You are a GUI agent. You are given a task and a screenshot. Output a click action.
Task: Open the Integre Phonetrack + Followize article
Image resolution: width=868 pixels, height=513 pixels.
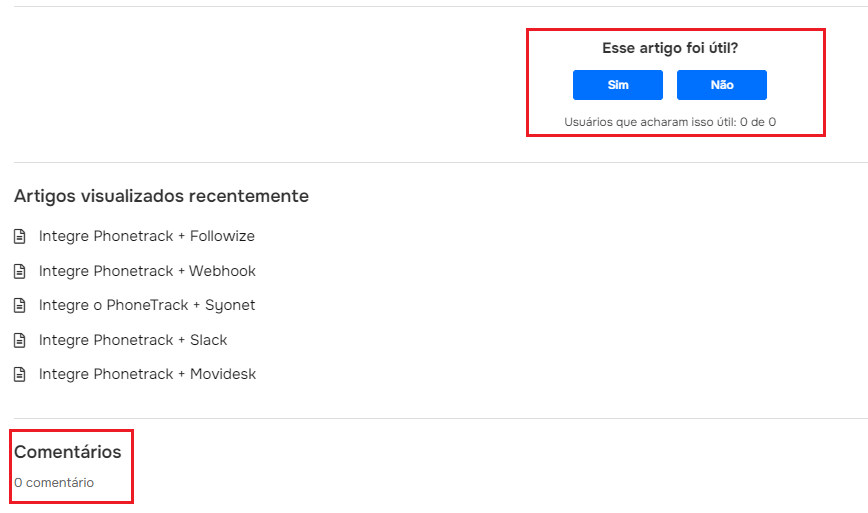coord(147,236)
